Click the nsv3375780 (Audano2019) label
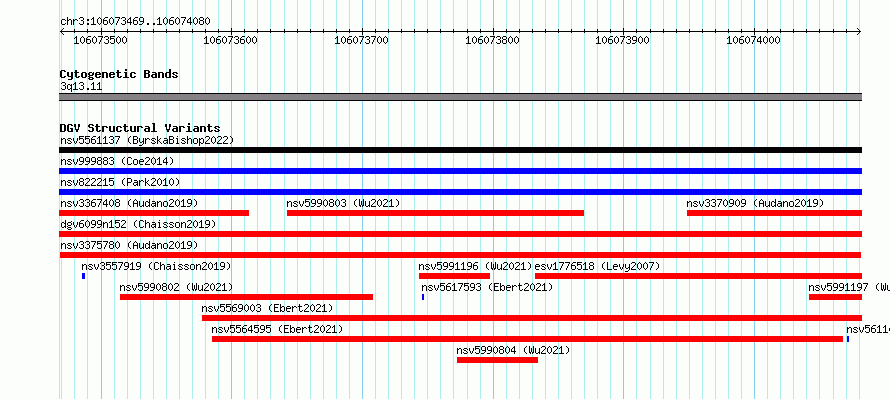Viewport: 890px width, 399px height. point(129,245)
